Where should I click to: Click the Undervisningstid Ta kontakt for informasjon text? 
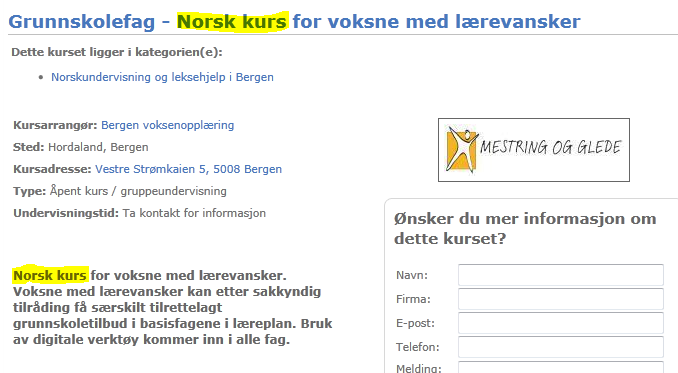coord(139,213)
